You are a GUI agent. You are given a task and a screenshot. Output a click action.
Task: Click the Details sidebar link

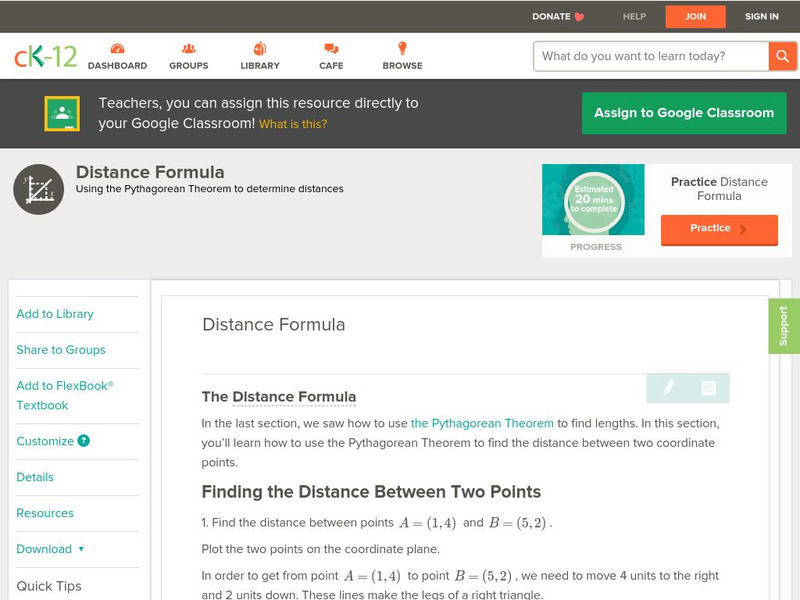(x=35, y=477)
